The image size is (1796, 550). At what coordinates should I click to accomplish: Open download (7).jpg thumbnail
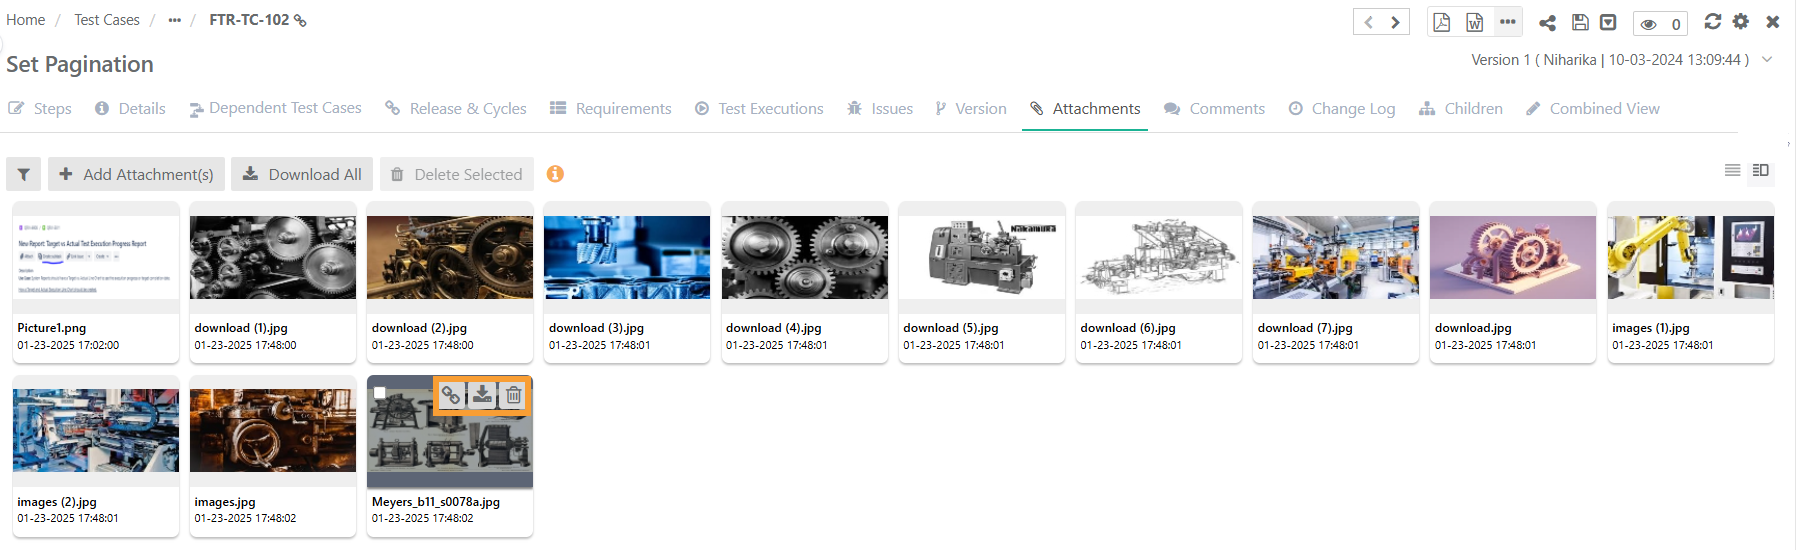tap(1336, 257)
